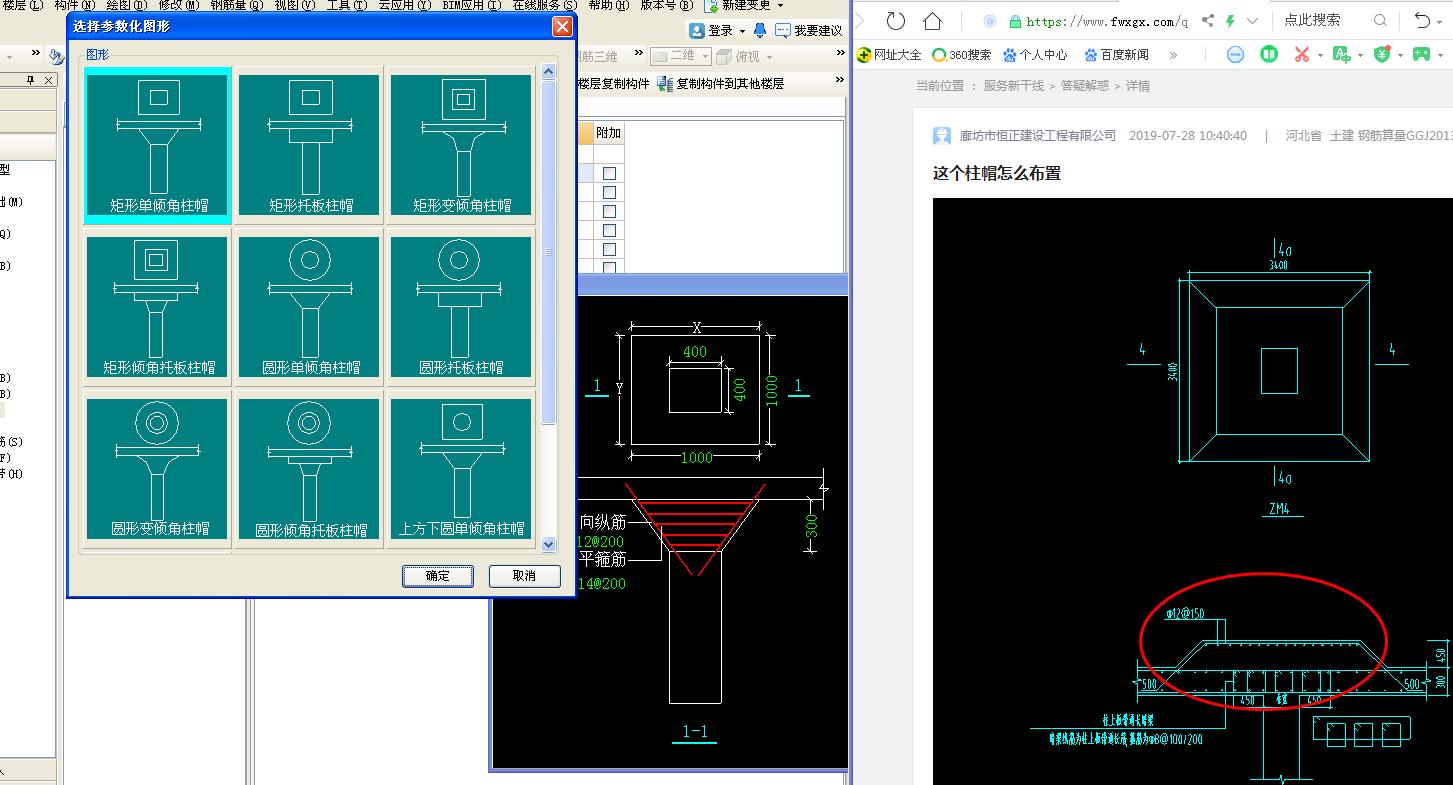The image size is (1453, 785).
Task: Tick the fourth 附加 column checkbox
Action: [x=609, y=231]
